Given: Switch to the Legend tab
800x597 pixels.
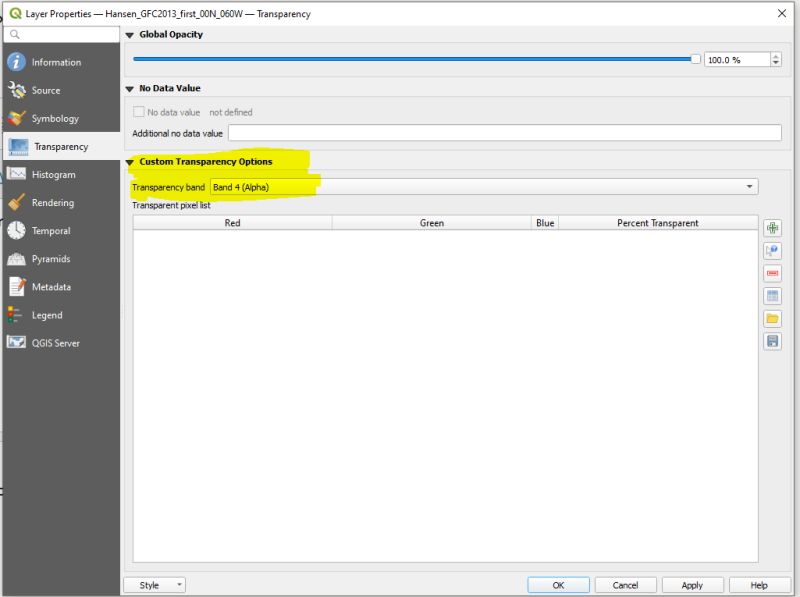Looking at the screenshot, I should (x=61, y=315).
